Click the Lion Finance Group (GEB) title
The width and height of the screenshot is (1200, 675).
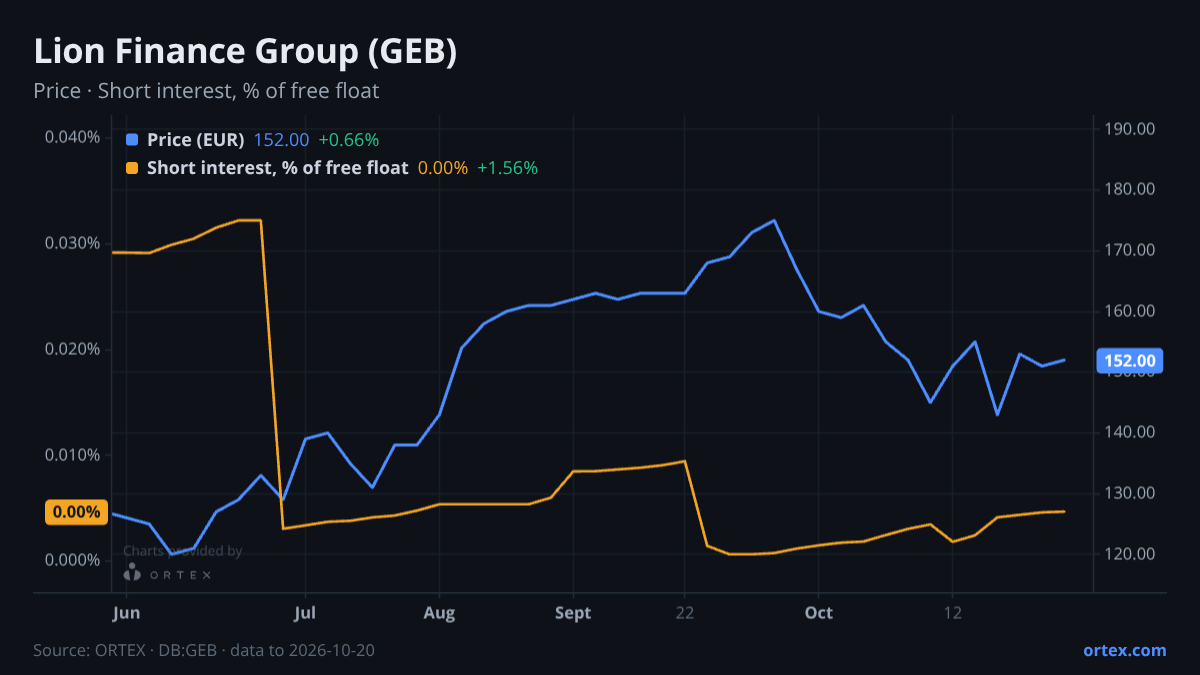point(245,52)
